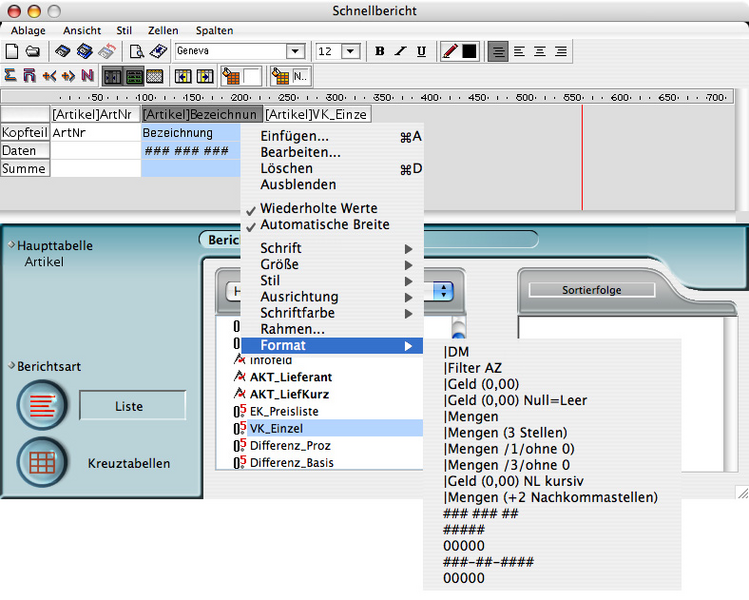
Task: Click the Liste button
Action: pyautogui.click(x=132, y=406)
